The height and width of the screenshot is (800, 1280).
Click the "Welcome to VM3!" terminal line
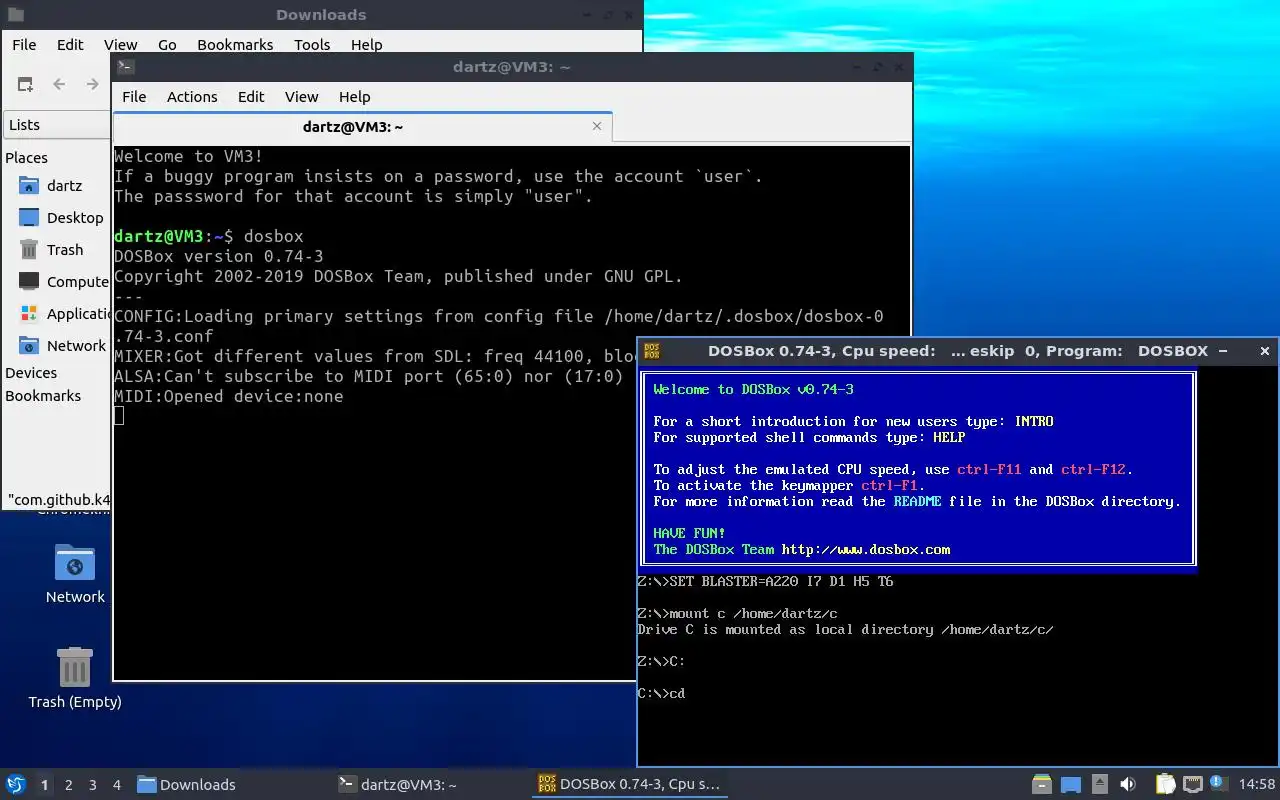coord(188,156)
